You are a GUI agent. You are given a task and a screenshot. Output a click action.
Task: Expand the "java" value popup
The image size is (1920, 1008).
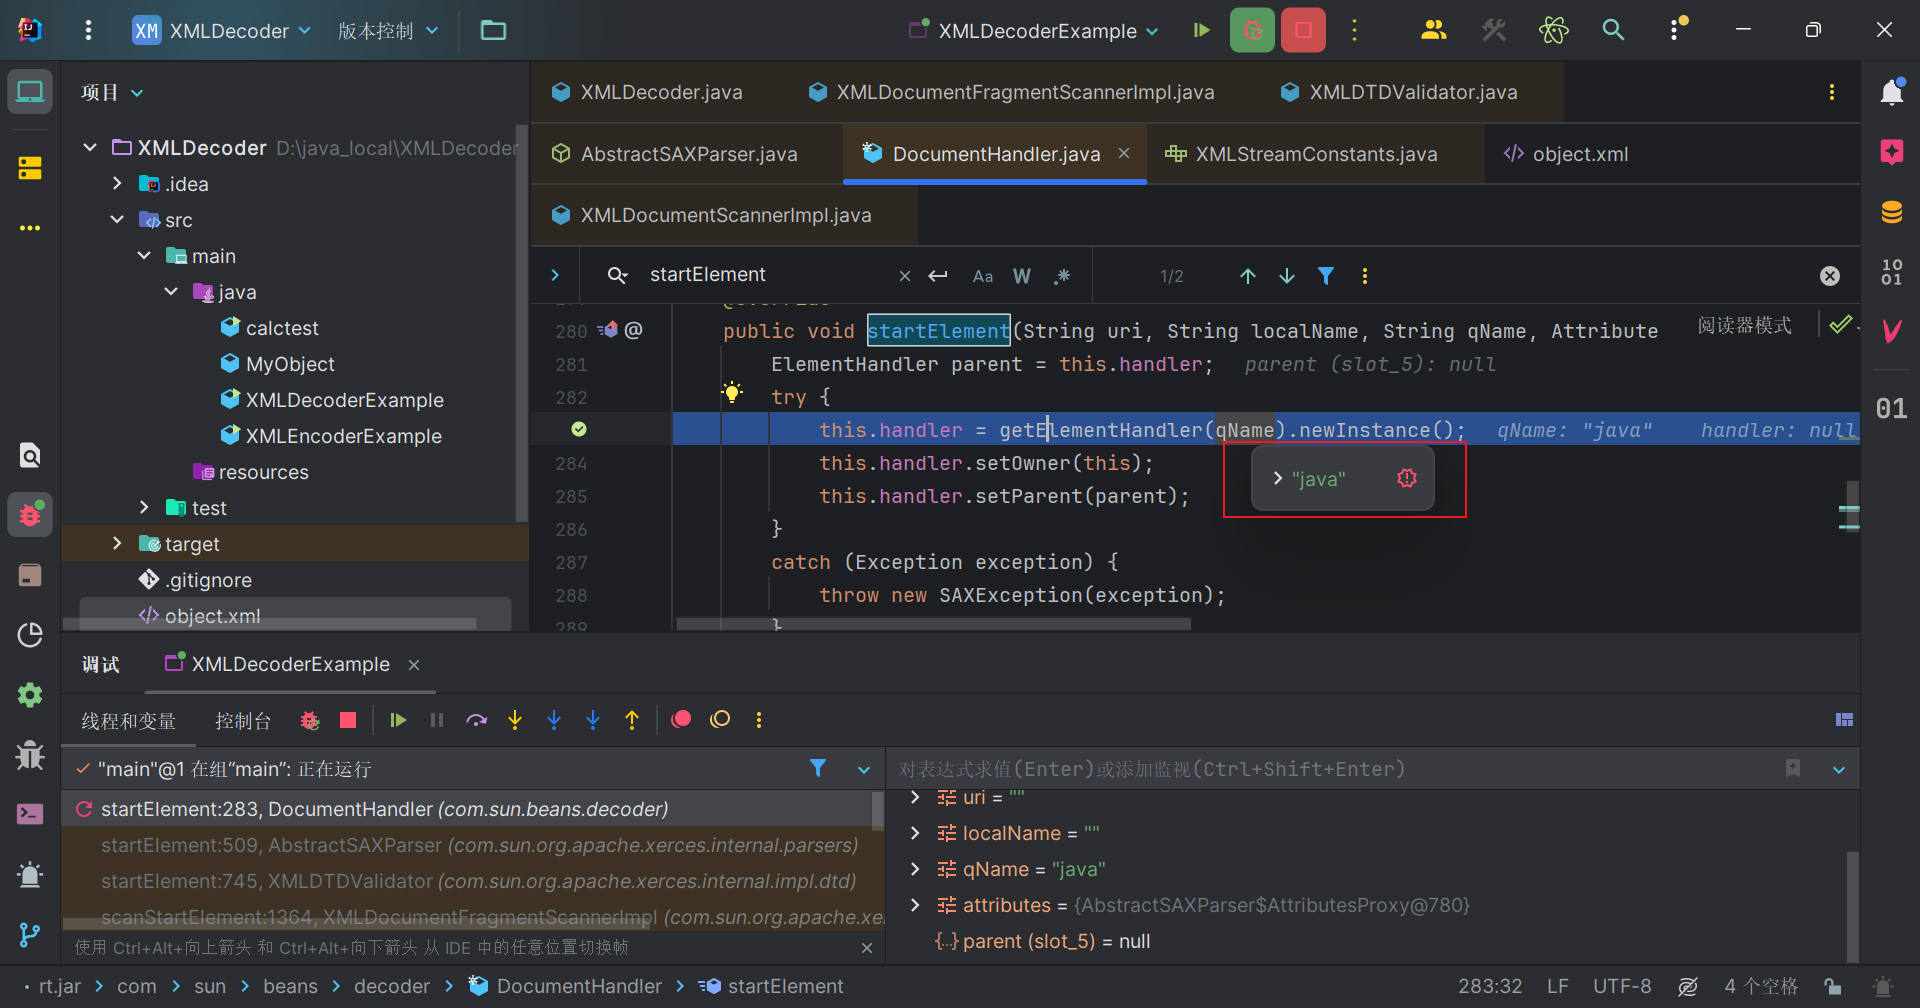point(1278,479)
